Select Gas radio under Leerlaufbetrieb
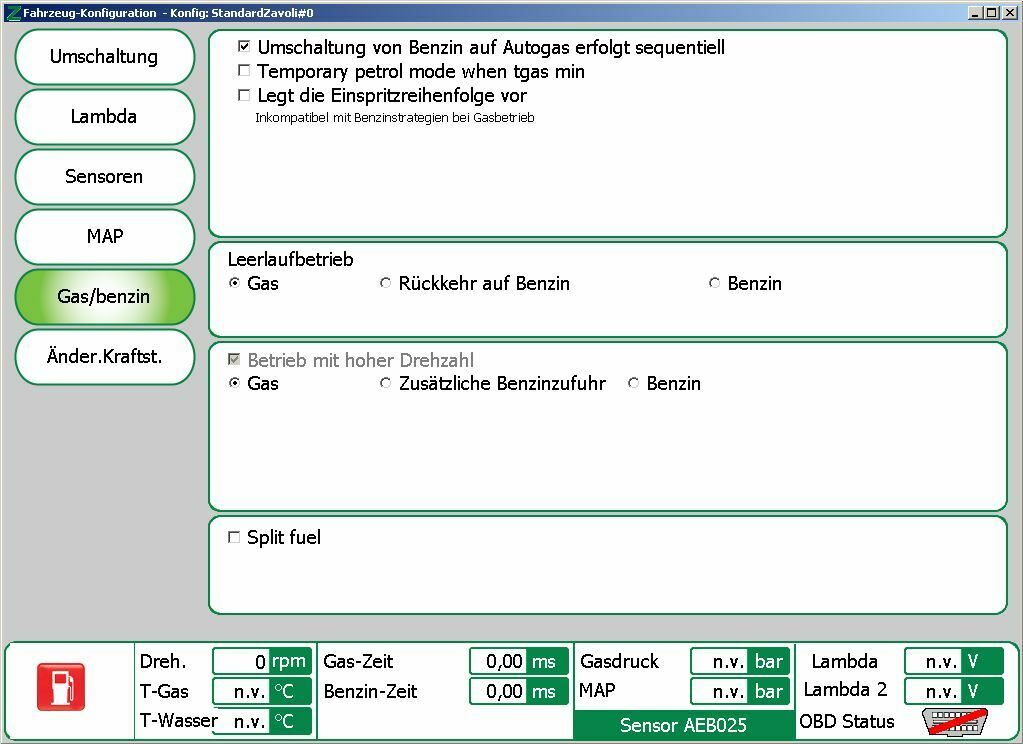 234,284
